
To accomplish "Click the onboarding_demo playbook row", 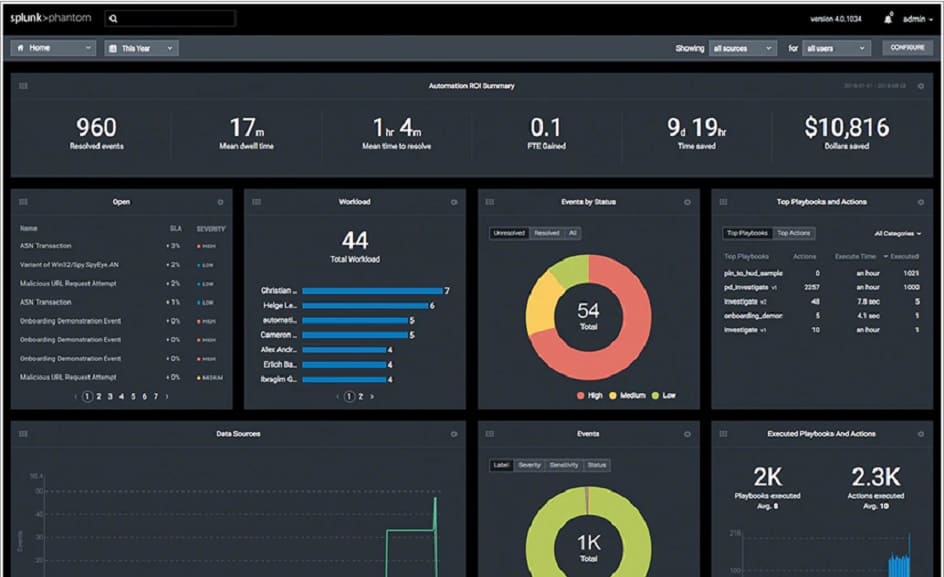I will [x=822, y=316].
